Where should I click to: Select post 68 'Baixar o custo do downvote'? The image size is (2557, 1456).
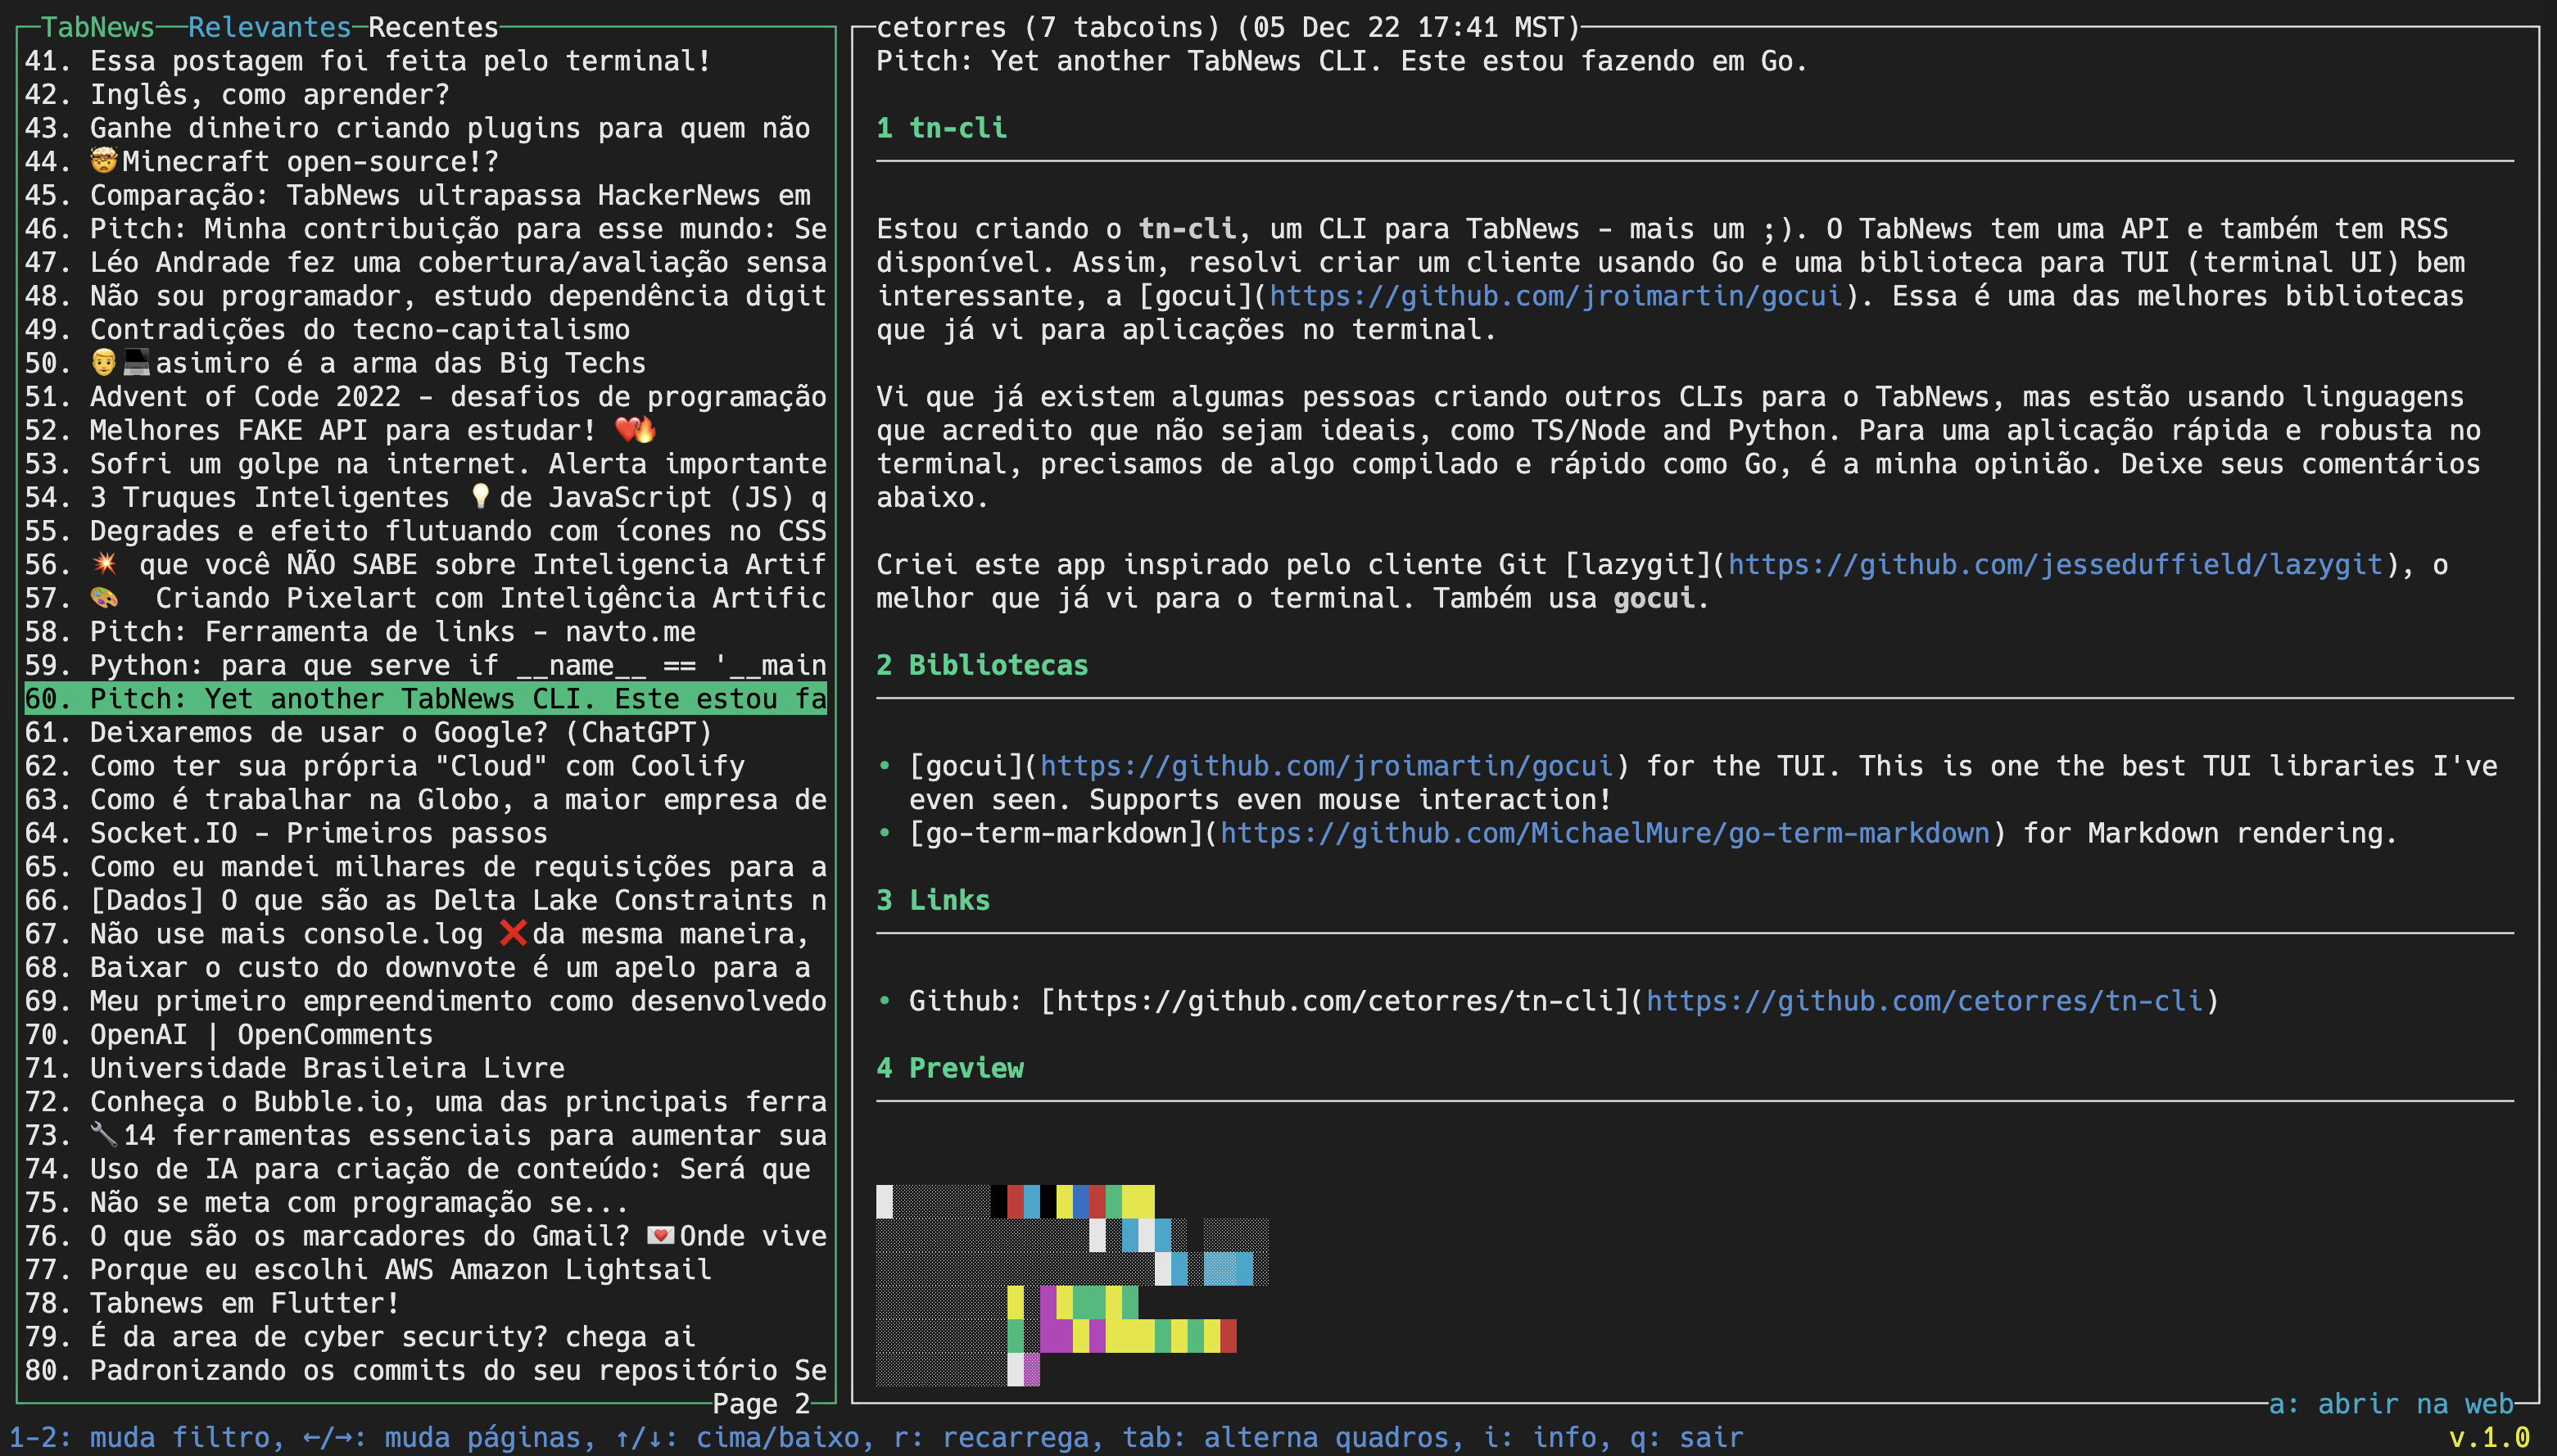(x=425, y=968)
